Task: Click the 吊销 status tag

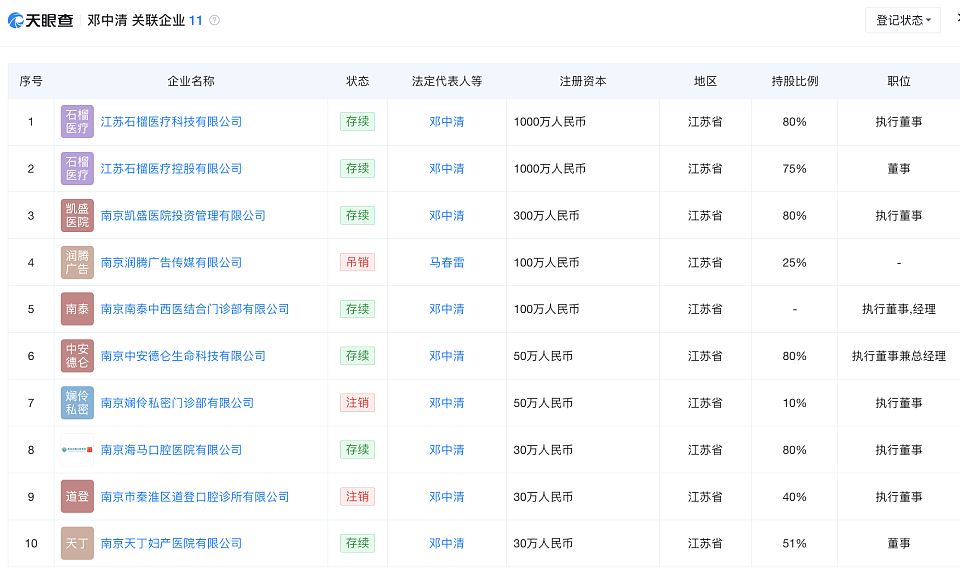Action: click(358, 262)
